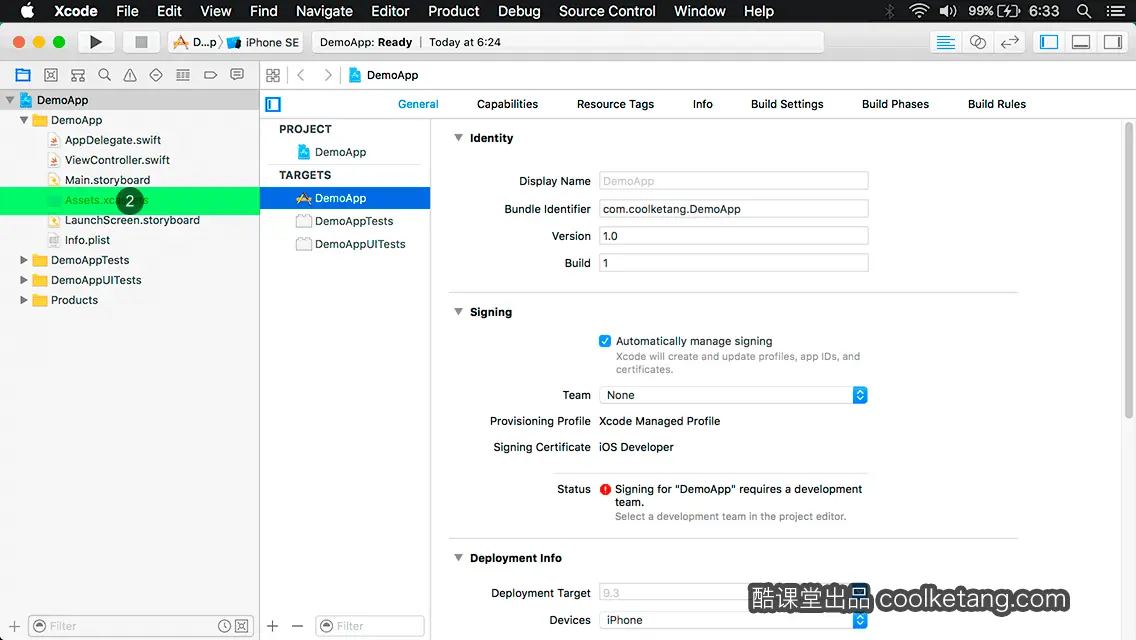Switch to the Capabilities tab
The height and width of the screenshot is (640, 1136).
click(507, 104)
